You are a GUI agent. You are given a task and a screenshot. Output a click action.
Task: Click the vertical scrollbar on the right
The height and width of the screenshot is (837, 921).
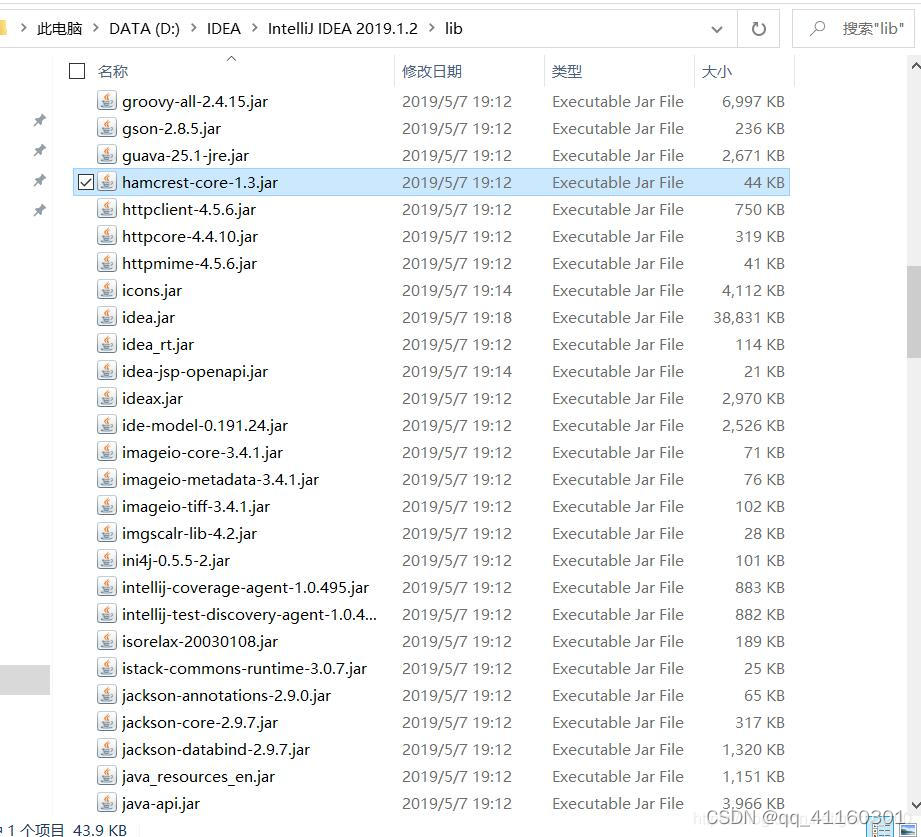[913, 300]
